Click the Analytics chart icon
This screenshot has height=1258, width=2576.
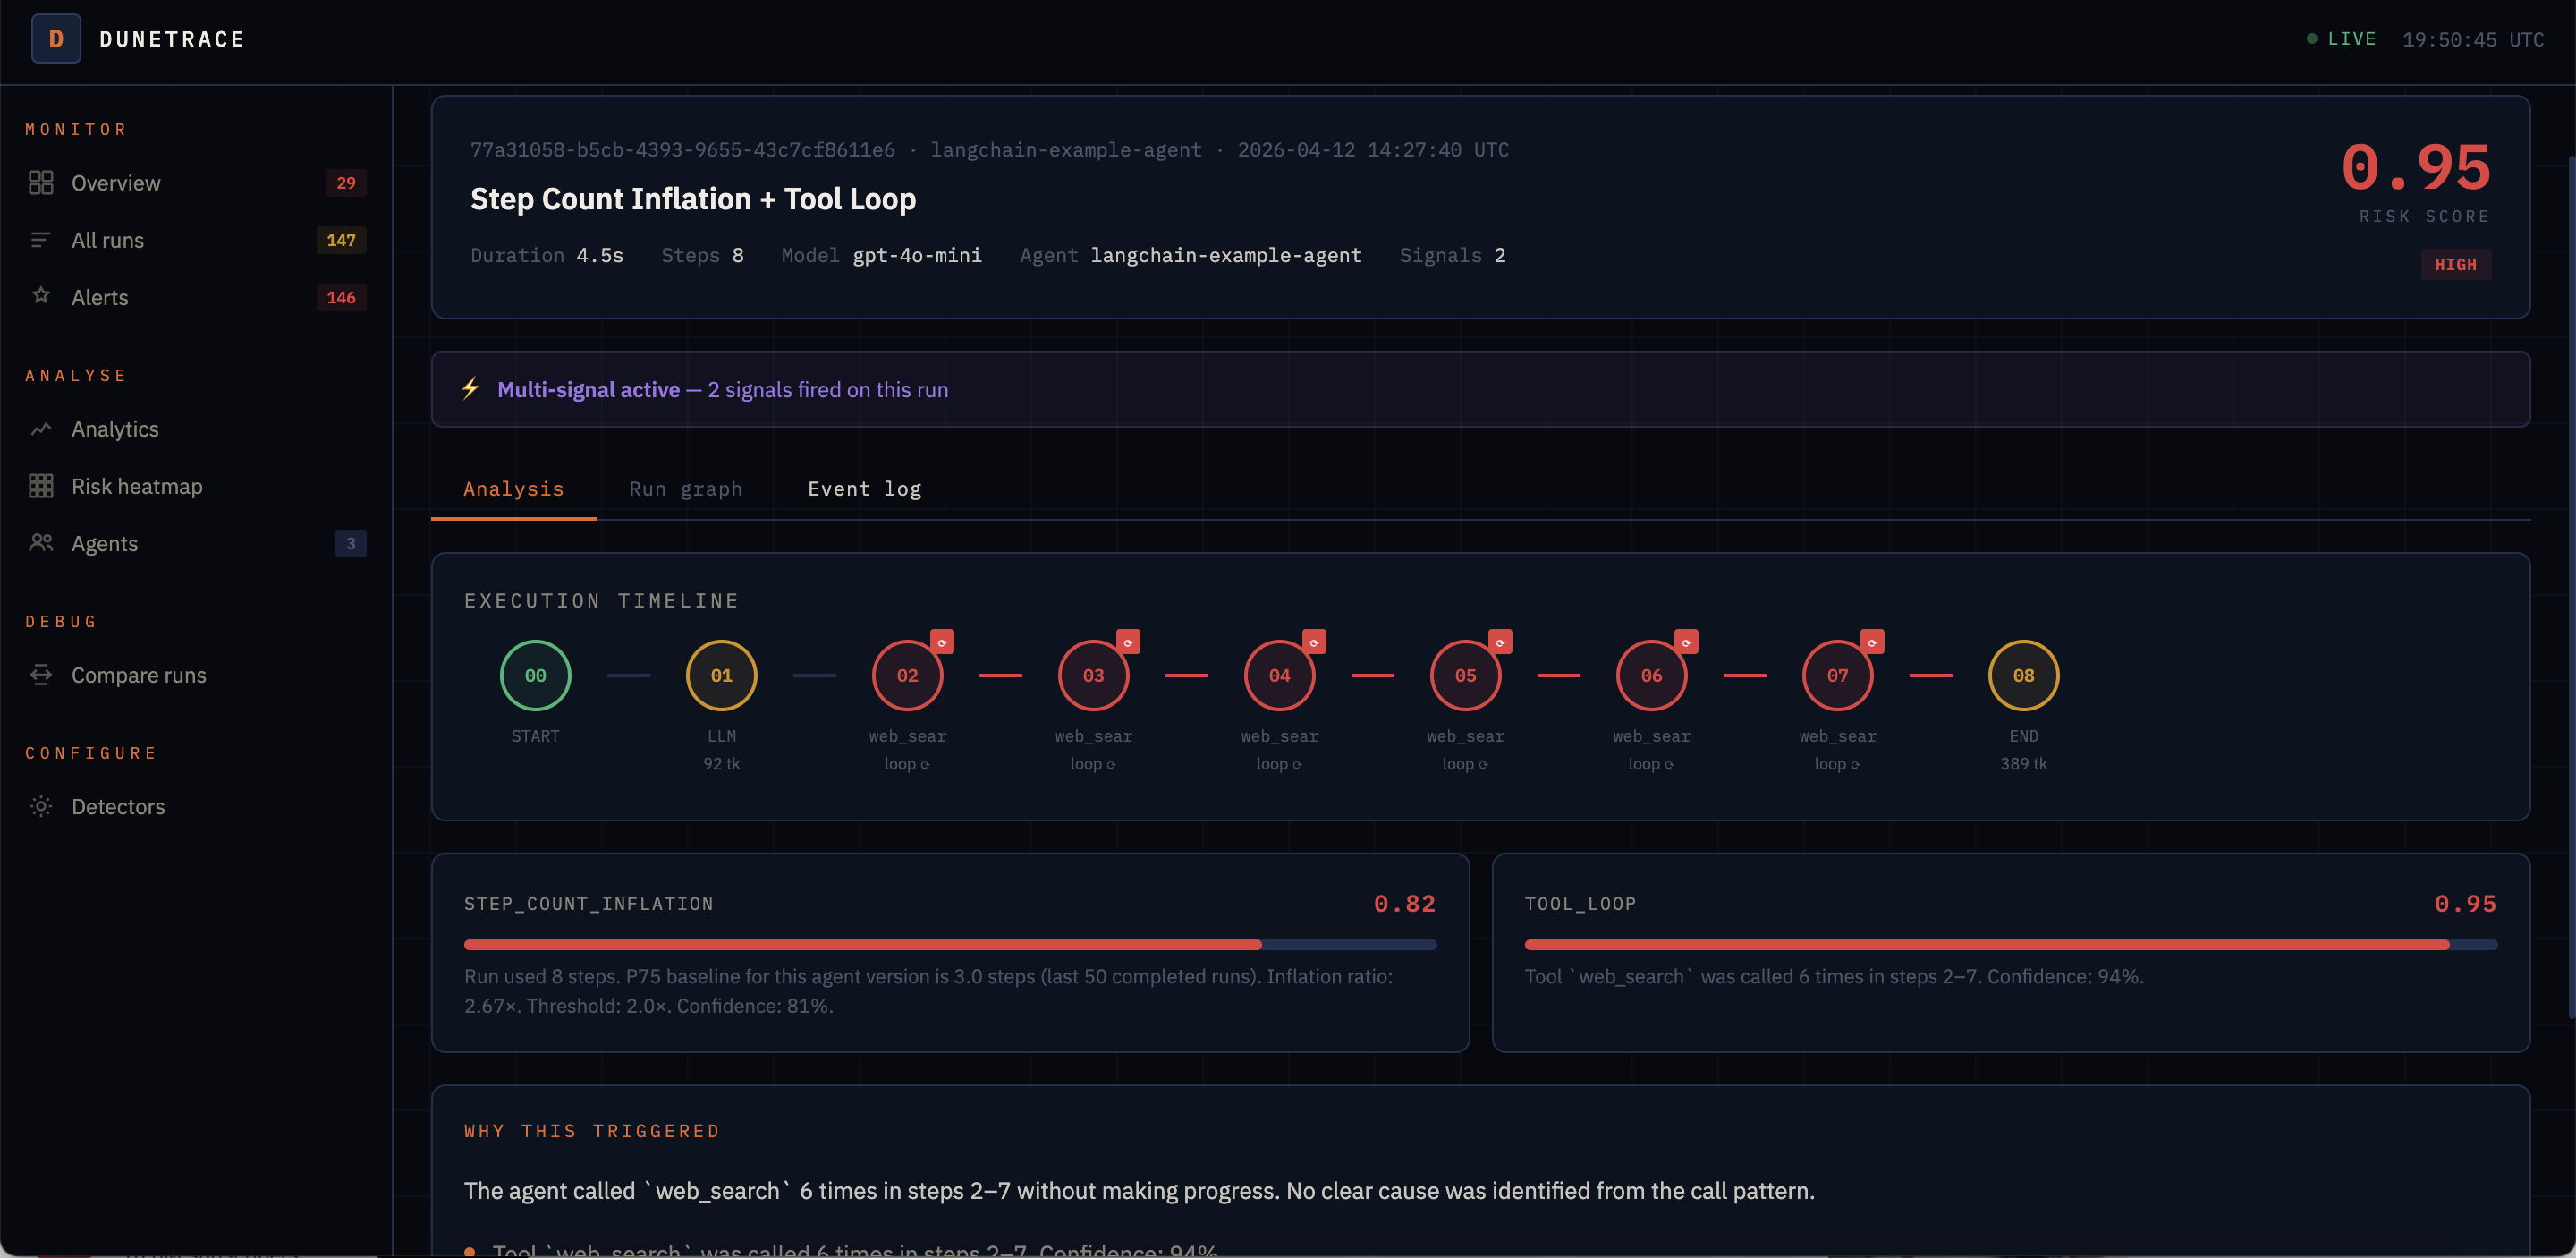(x=41, y=429)
